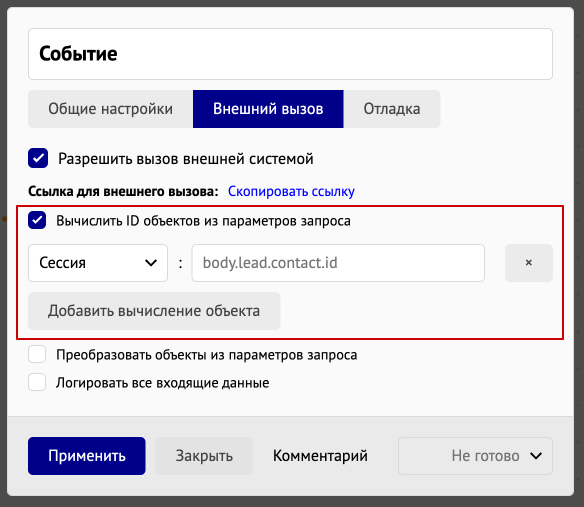Open the Отладка tab
584x507 pixels.
[392, 109]
